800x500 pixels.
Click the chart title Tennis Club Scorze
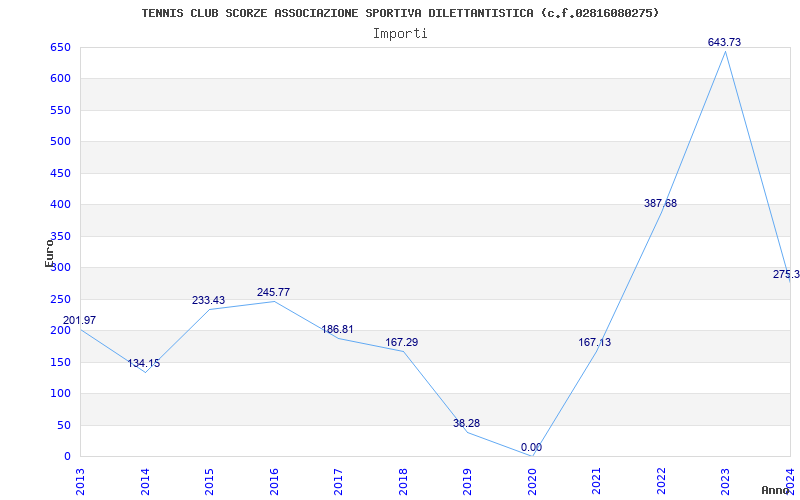point(400,13)
